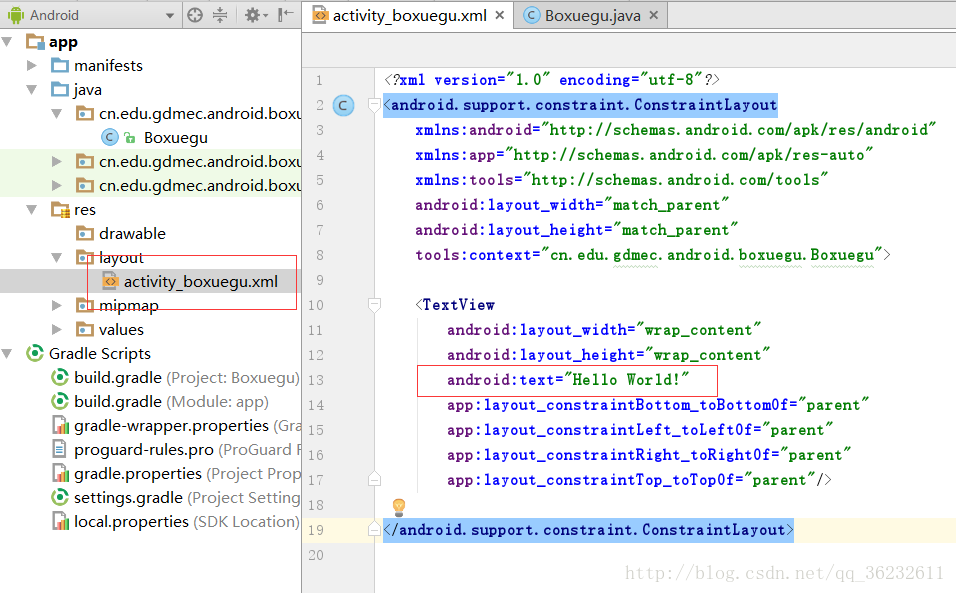
Task: Select the manifests folder
Action: [x=109, y=65]
